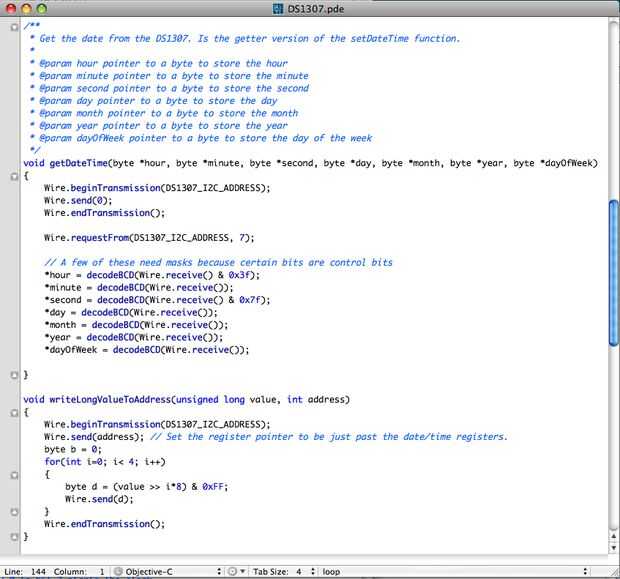Click the 'byte b = 0;' line
This screenshot has width=620, height=579.
(73, 449)
